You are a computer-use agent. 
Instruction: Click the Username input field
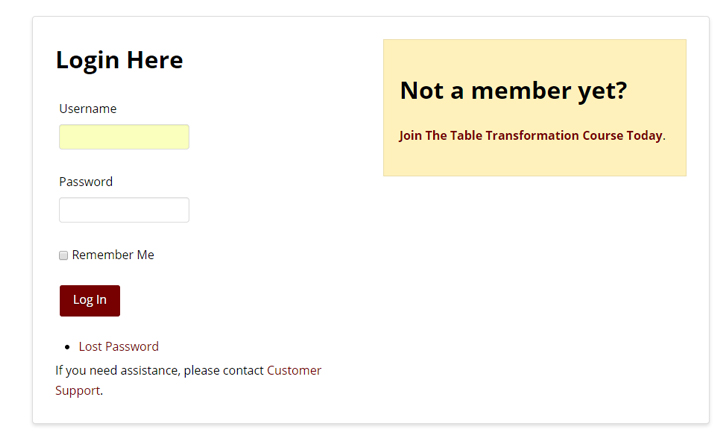pyautogui.click(x=124, y=137)
